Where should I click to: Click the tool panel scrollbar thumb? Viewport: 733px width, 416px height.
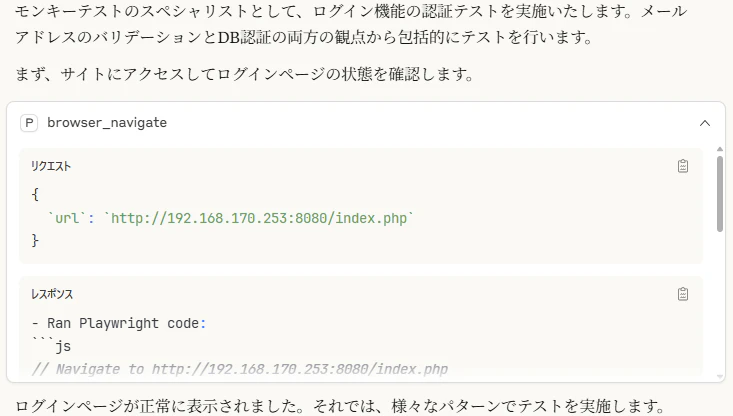coord(720,194)
